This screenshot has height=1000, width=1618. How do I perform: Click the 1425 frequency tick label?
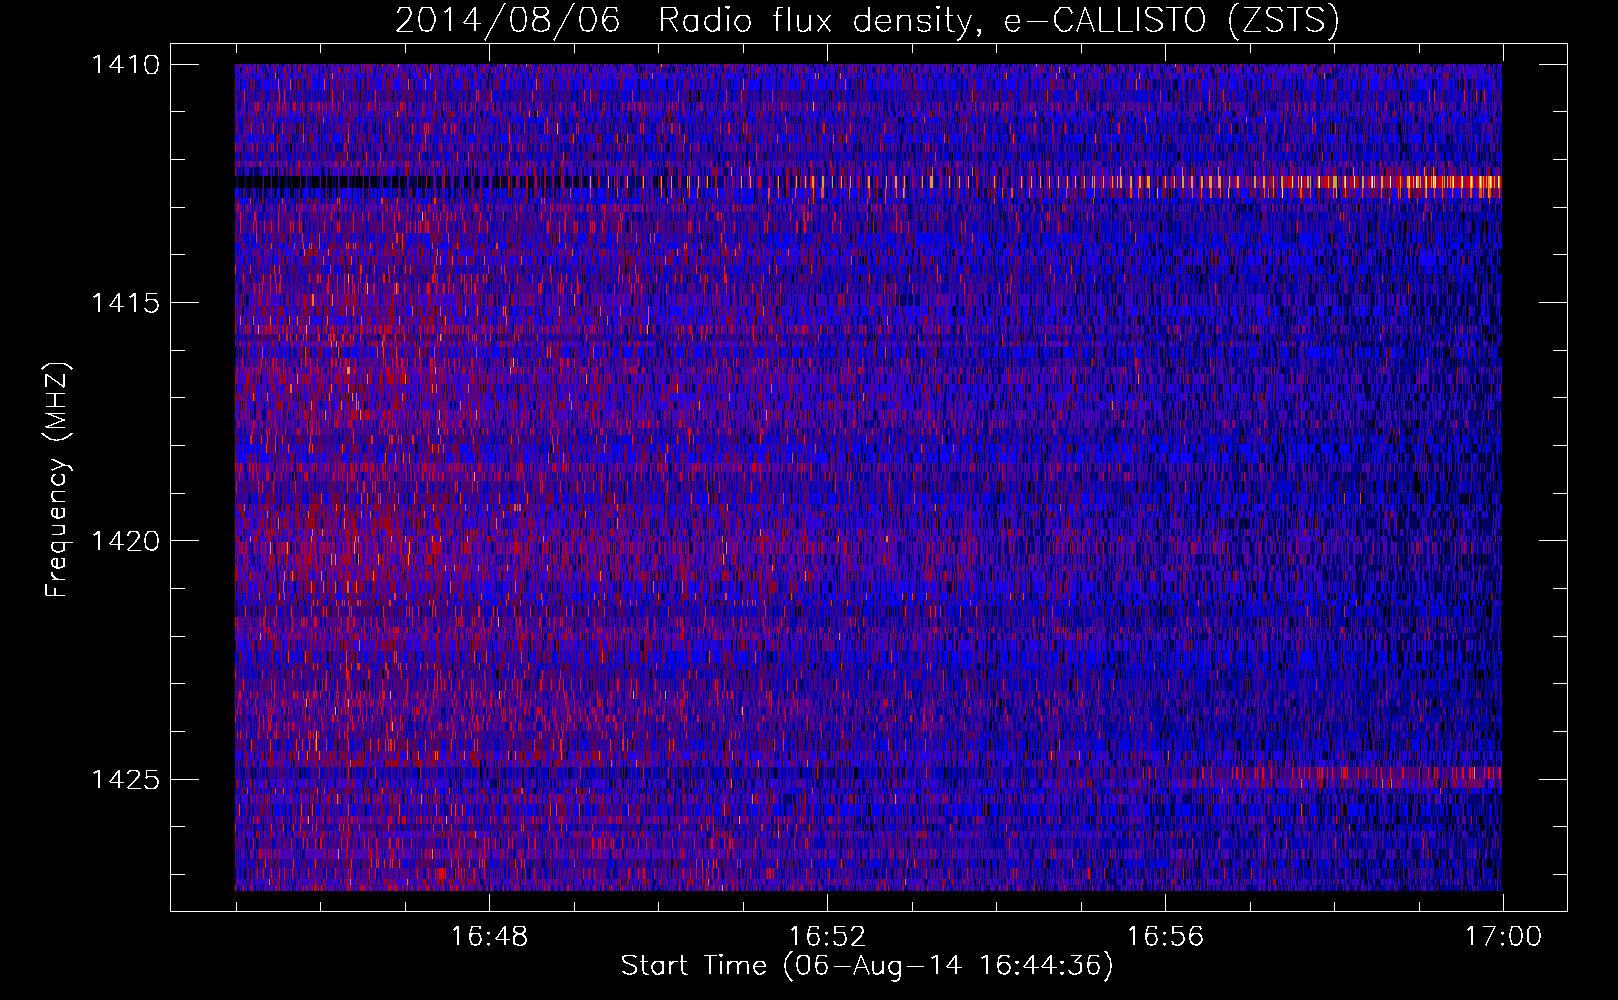(x=125, y=779)
